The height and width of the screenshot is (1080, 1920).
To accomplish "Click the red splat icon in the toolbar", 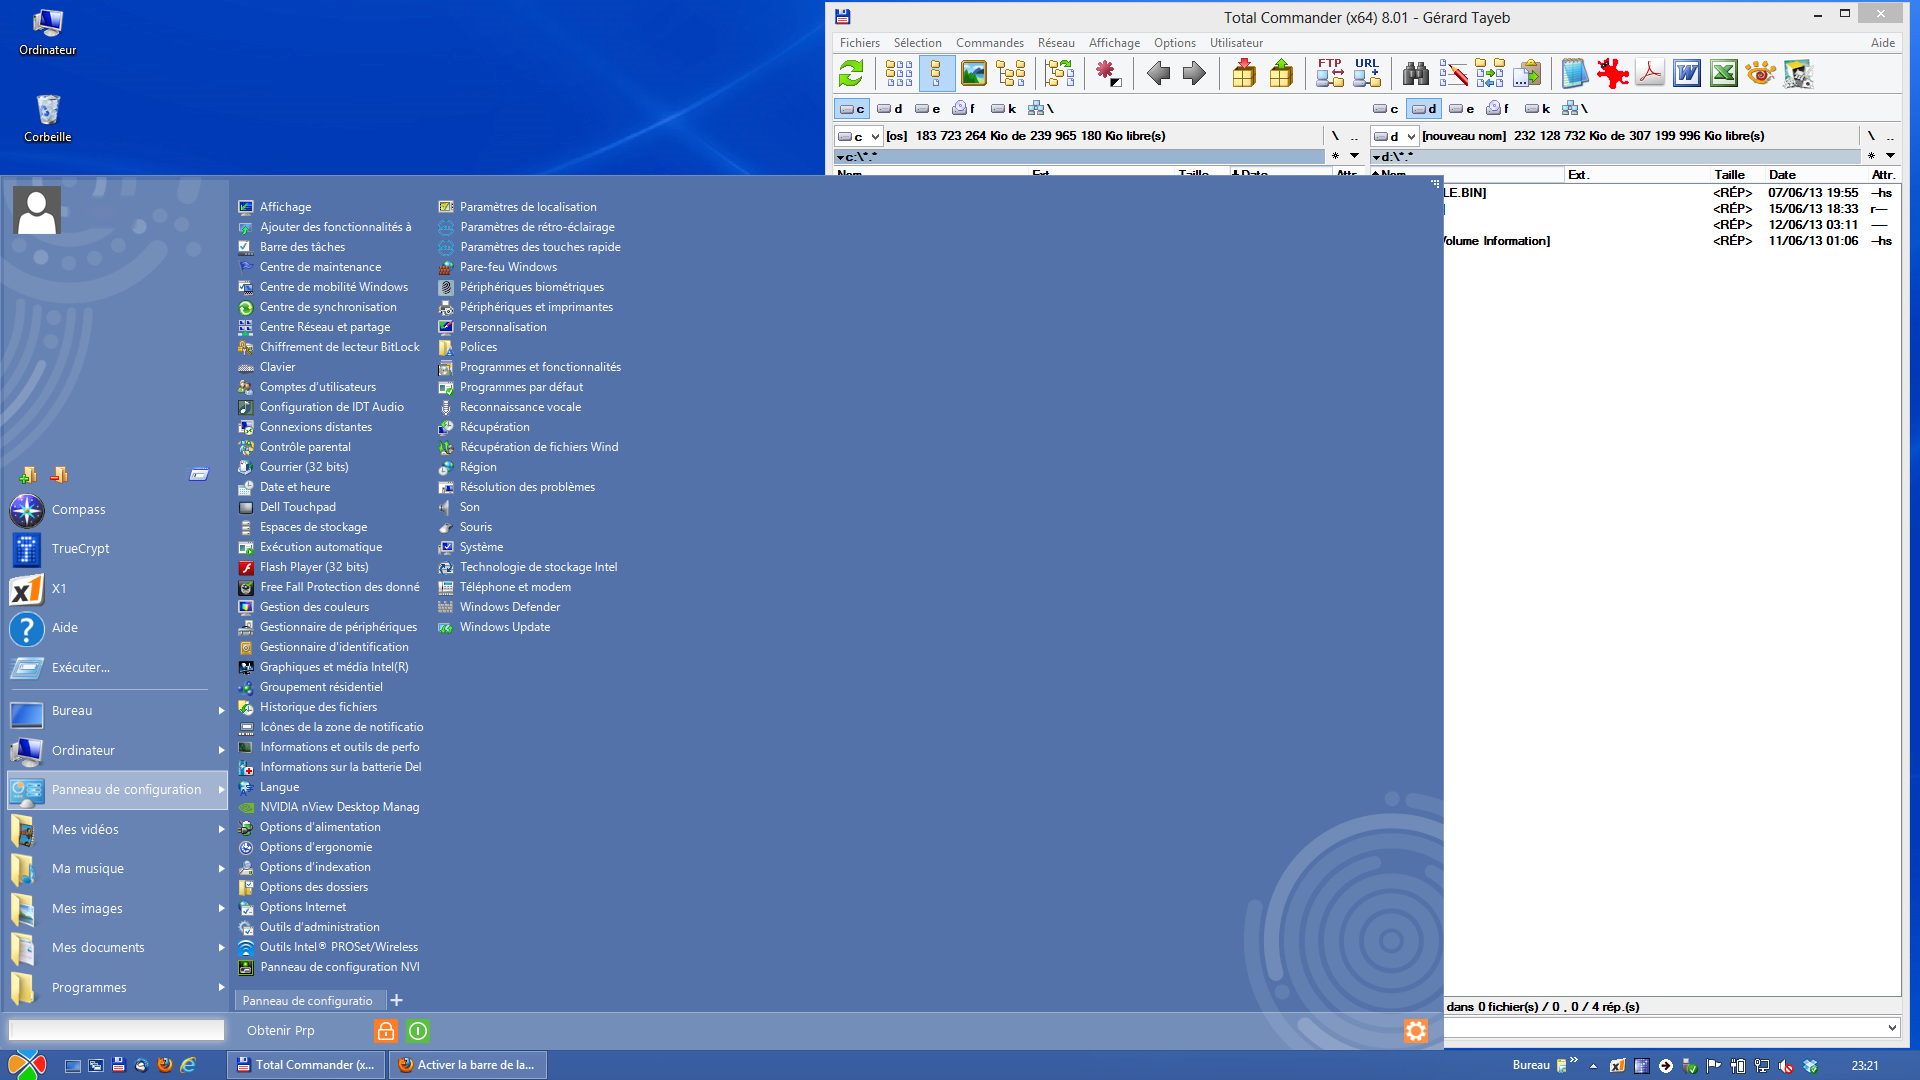I will (1612, 73).
